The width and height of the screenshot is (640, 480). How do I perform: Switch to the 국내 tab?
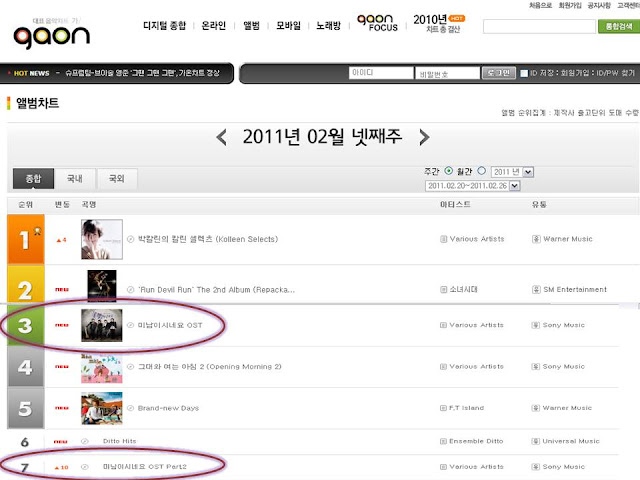coord(75,178)
